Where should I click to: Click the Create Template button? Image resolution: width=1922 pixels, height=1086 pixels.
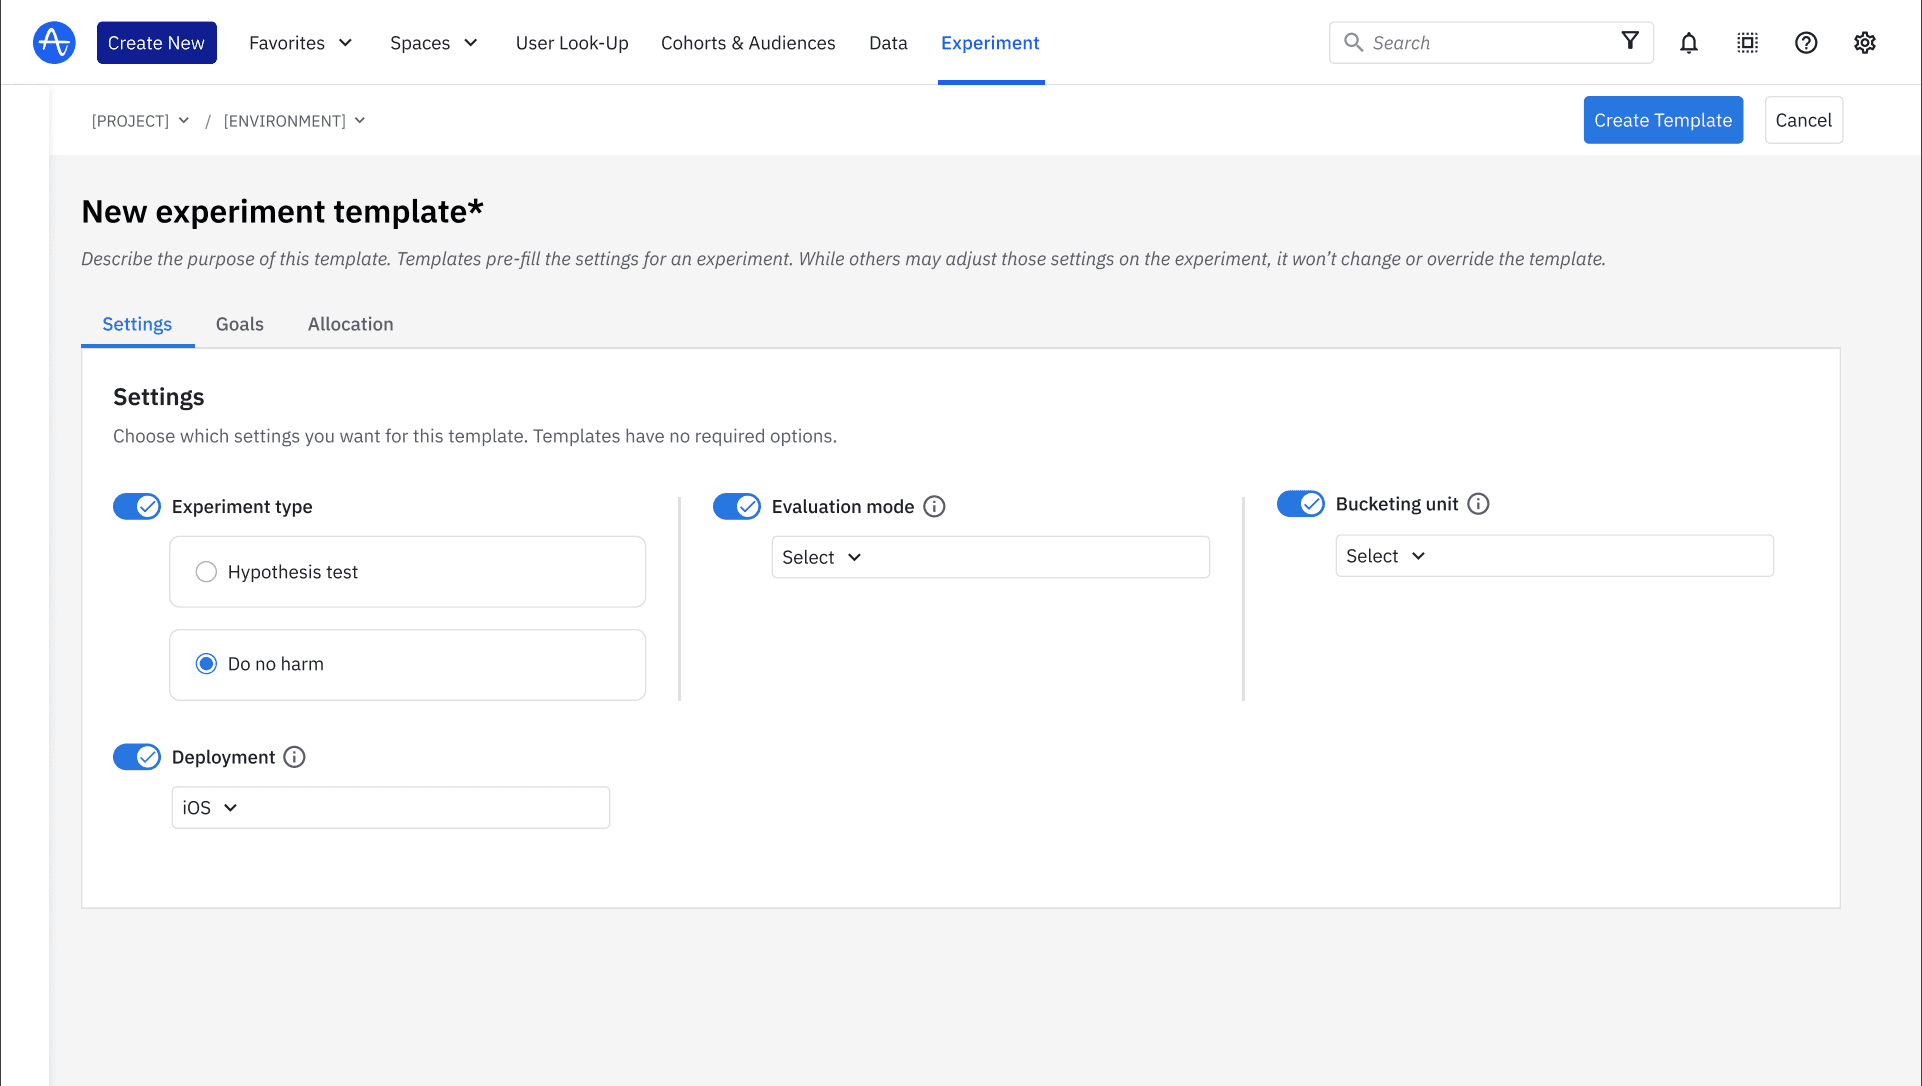[x=1663, y=120]
